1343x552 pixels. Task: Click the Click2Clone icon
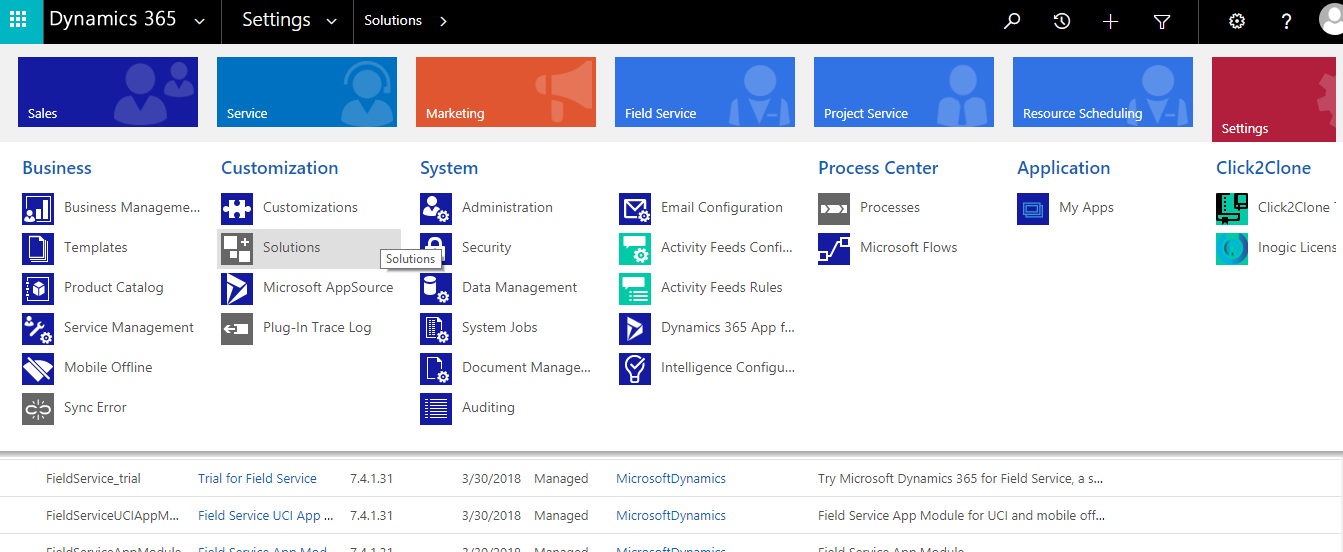point(1232,209)
